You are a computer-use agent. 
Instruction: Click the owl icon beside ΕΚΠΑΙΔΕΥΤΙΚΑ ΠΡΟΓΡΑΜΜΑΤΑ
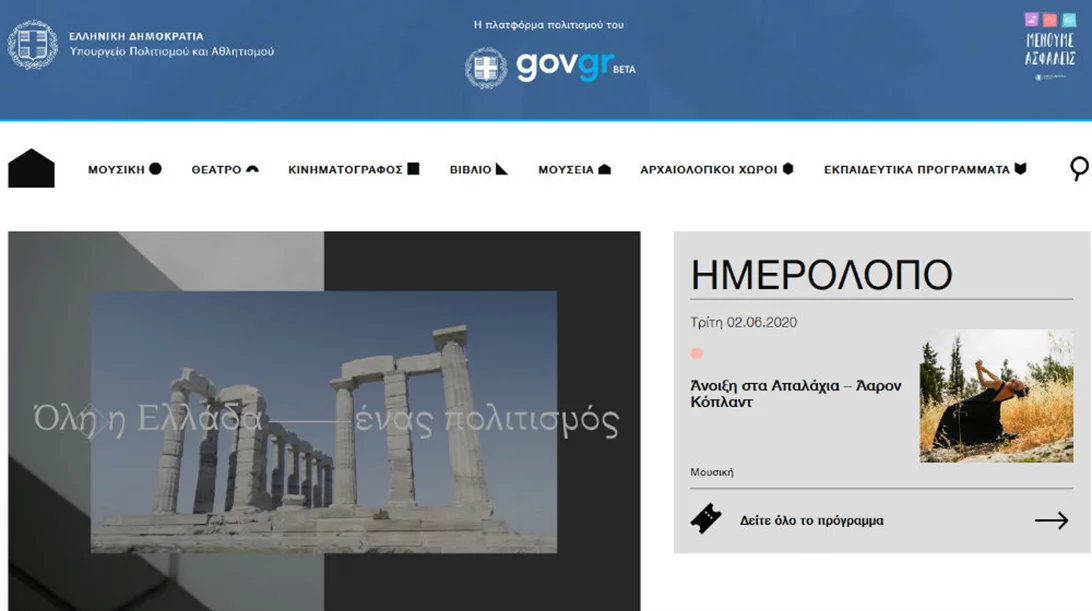tap(1021, 169)
